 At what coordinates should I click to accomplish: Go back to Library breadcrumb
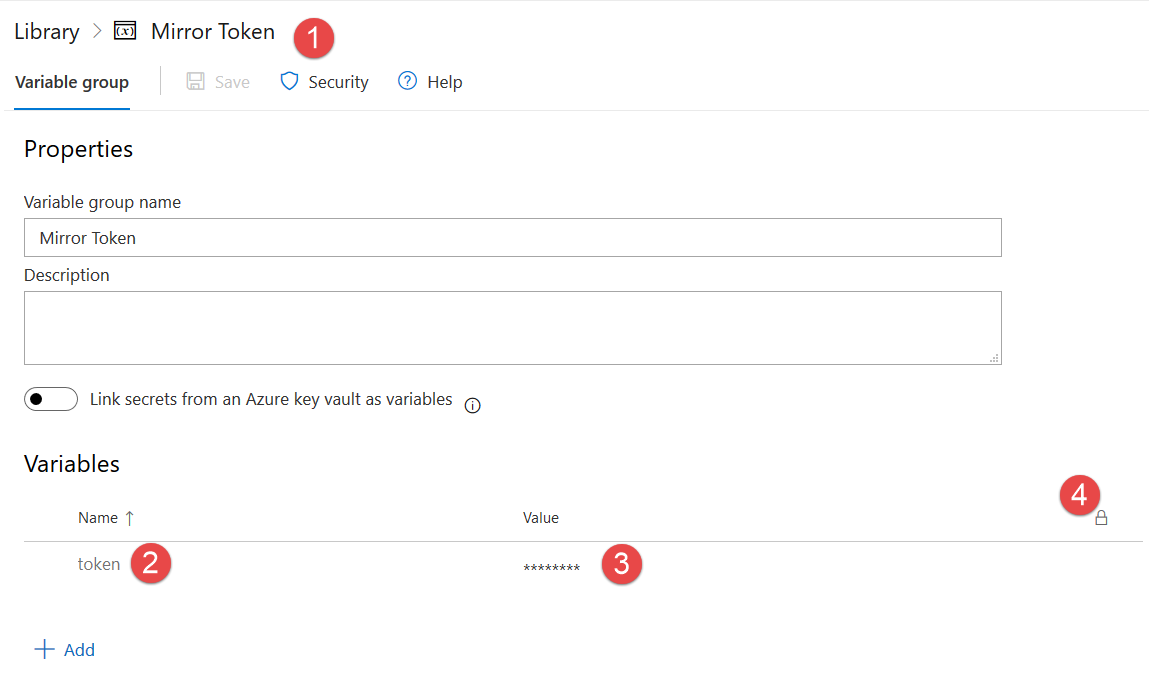tap(46, 31)
